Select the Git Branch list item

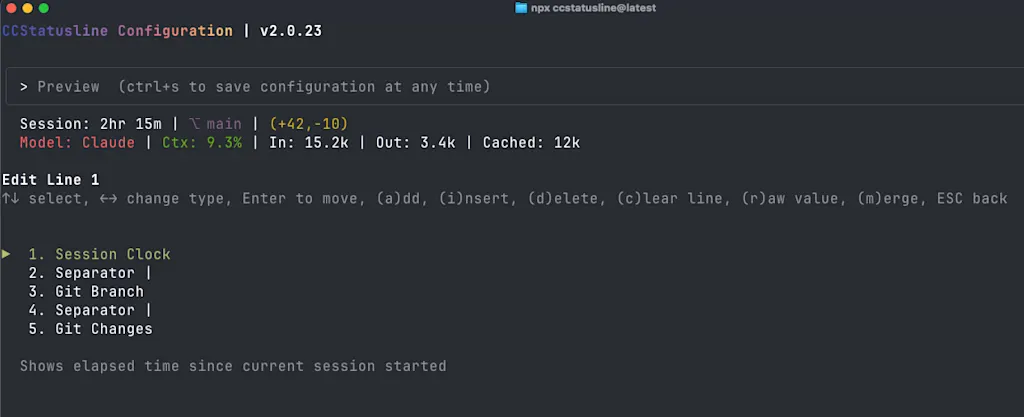(86, 291)
